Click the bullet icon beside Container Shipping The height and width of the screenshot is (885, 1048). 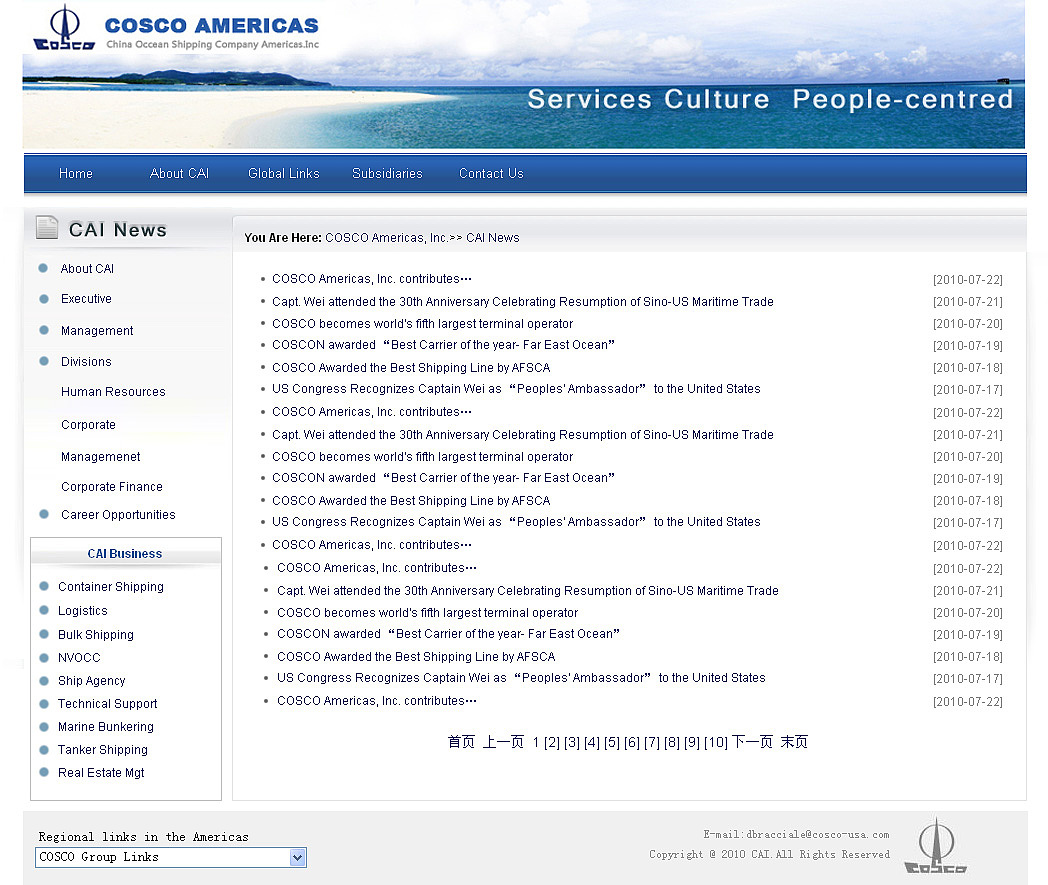[42, 587]
